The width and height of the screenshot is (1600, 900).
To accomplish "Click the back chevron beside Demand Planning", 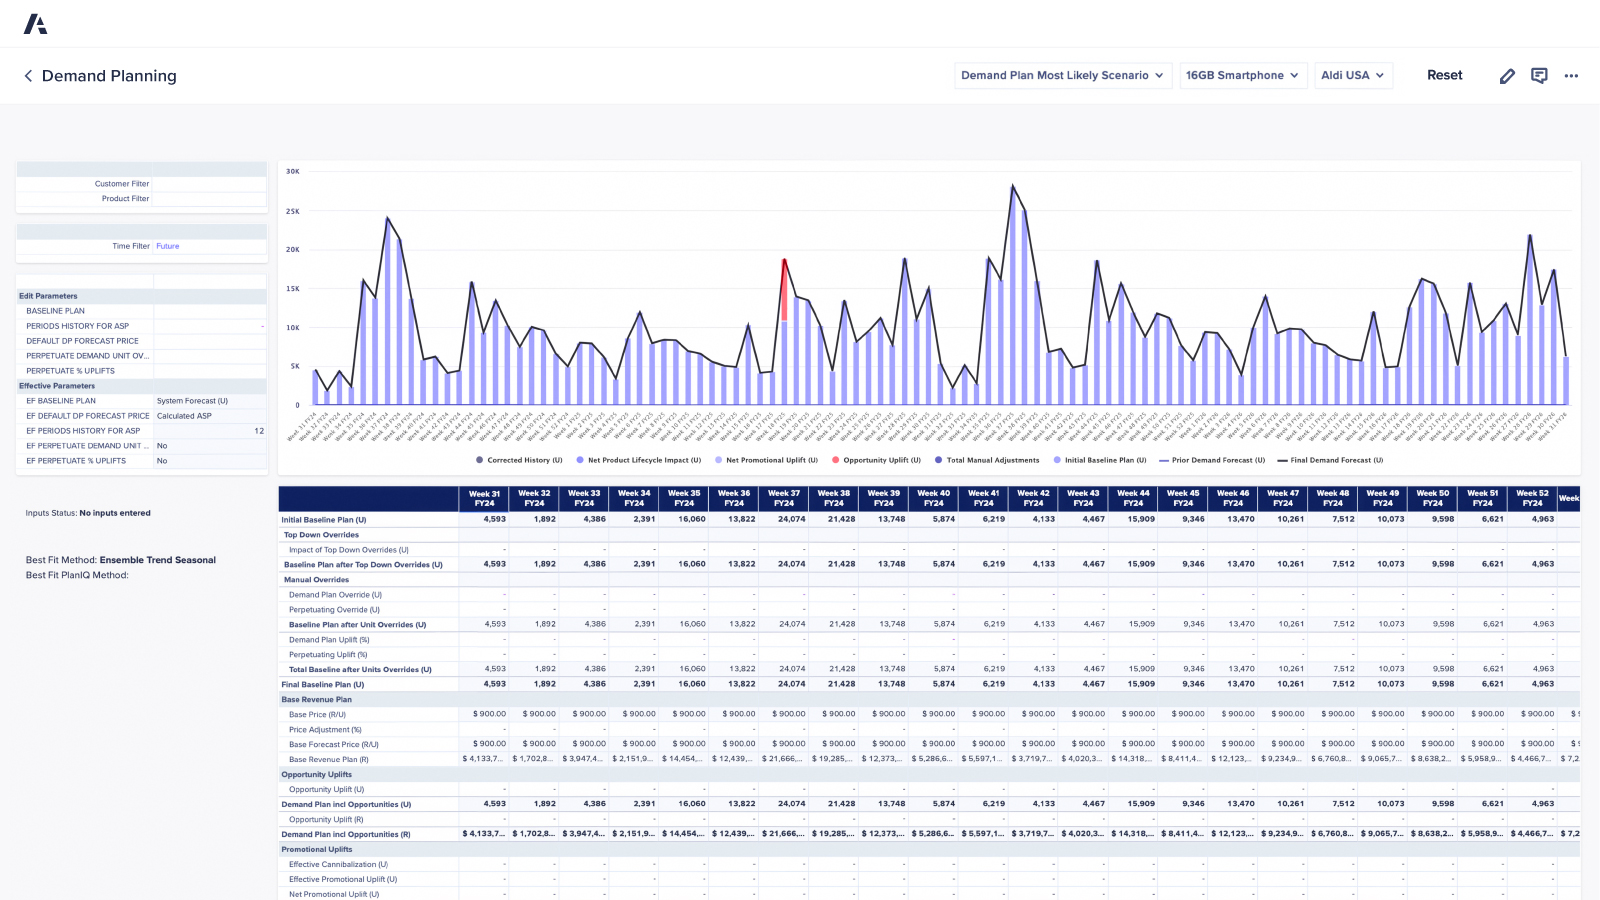I will click(27, 75).
